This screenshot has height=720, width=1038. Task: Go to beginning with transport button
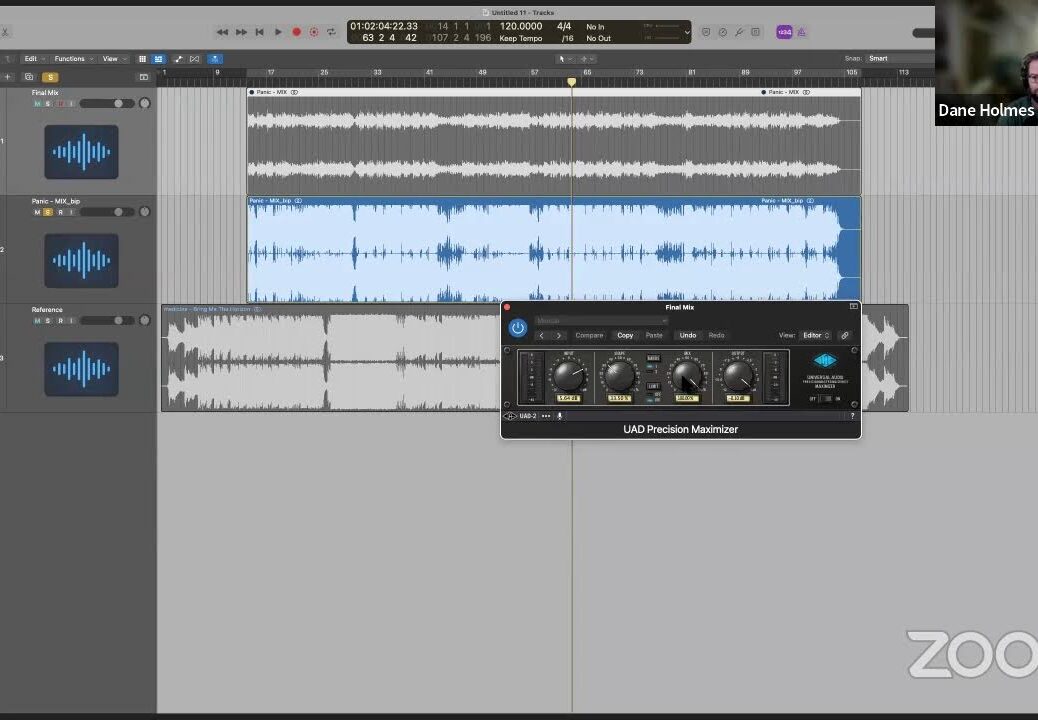click(x=260, y=32)
